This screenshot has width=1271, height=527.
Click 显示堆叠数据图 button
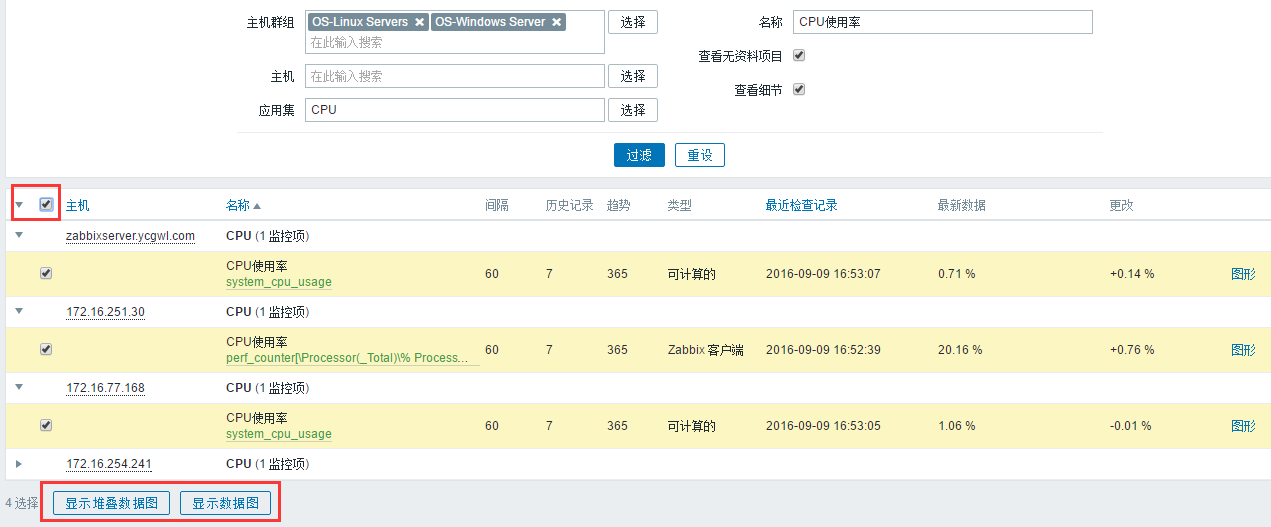[x=111, y=503]
